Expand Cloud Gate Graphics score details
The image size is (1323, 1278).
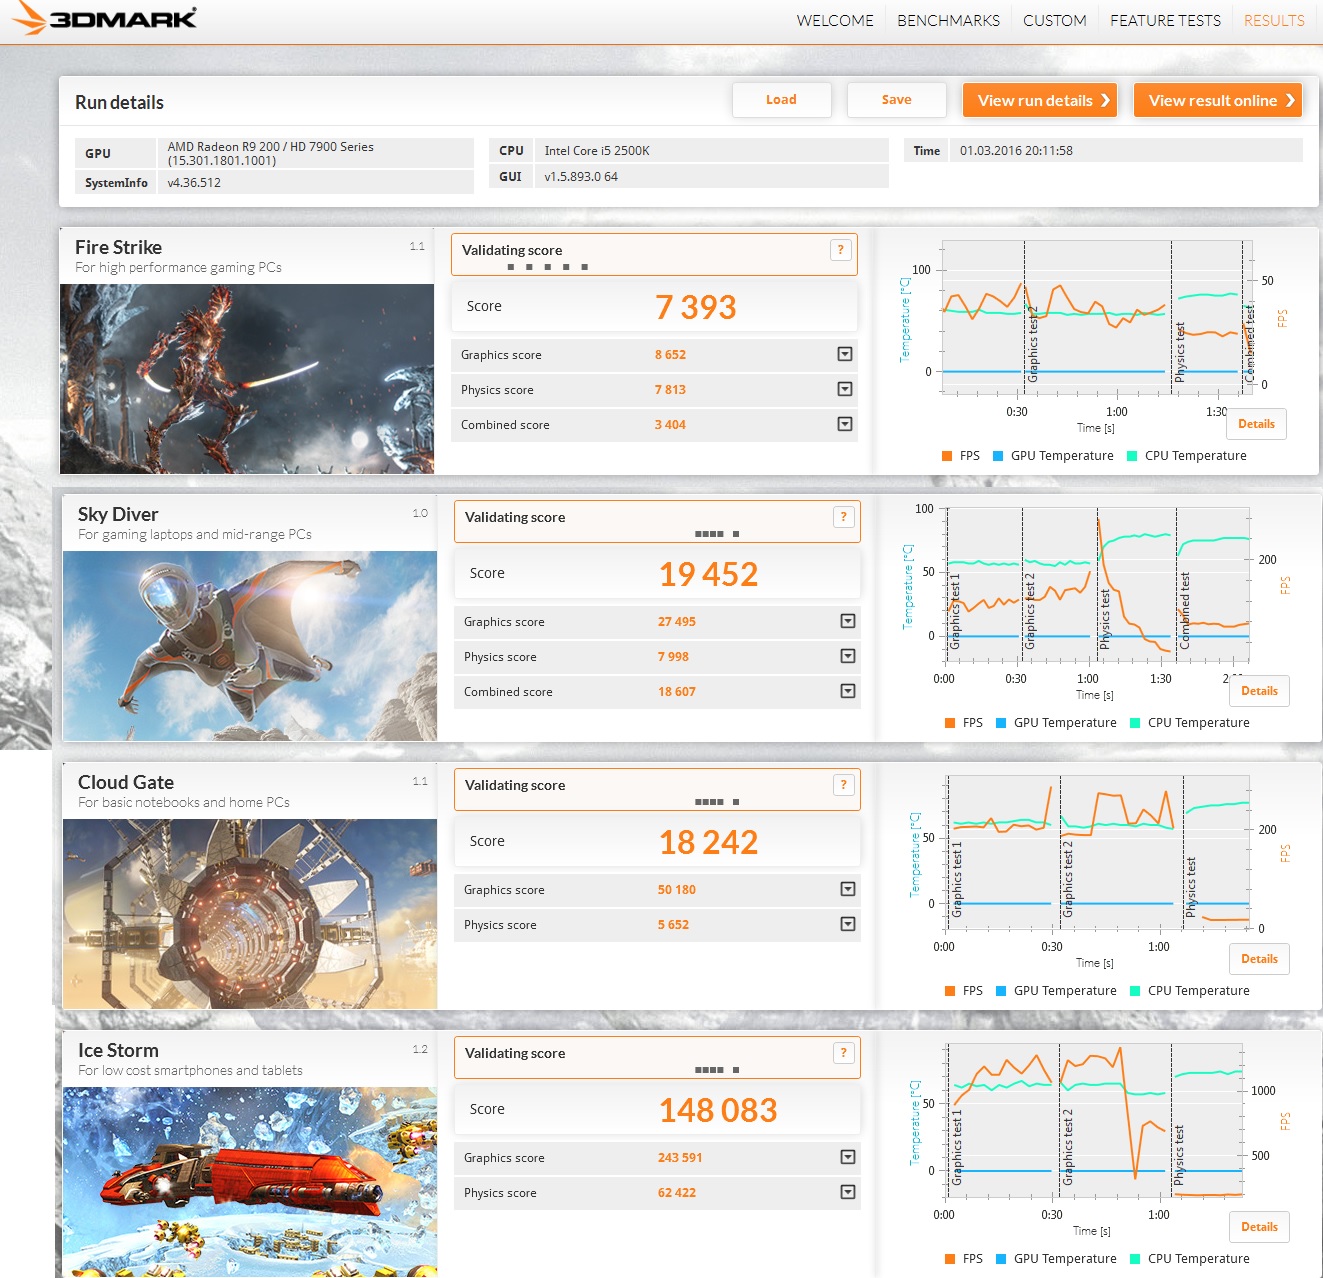coord(848,889)
